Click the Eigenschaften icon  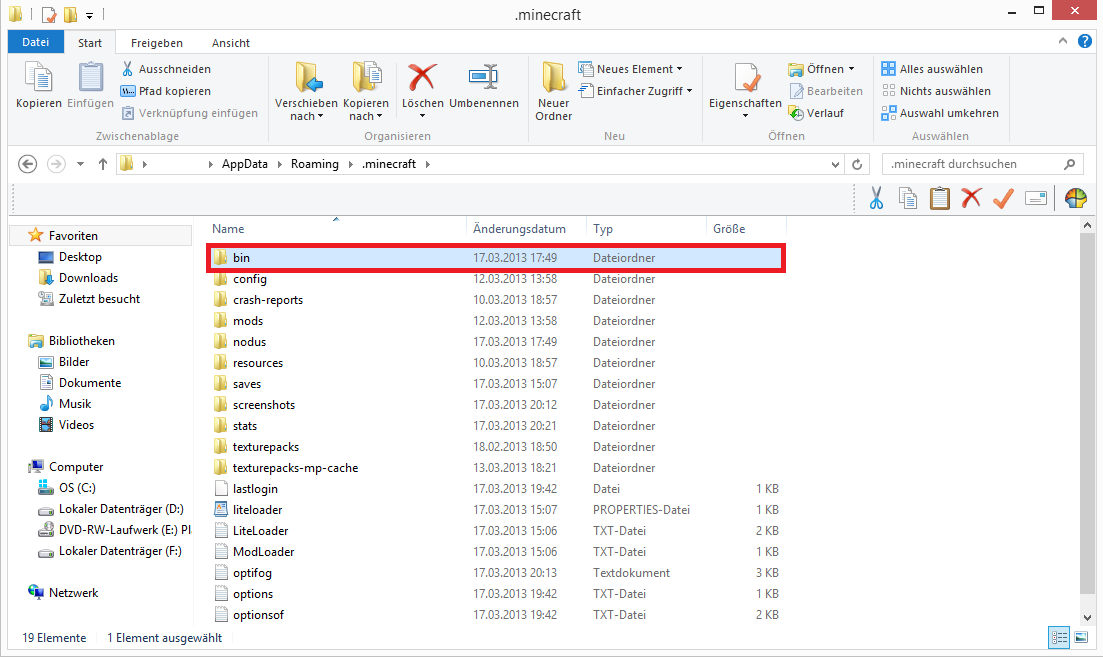[746, 77]
